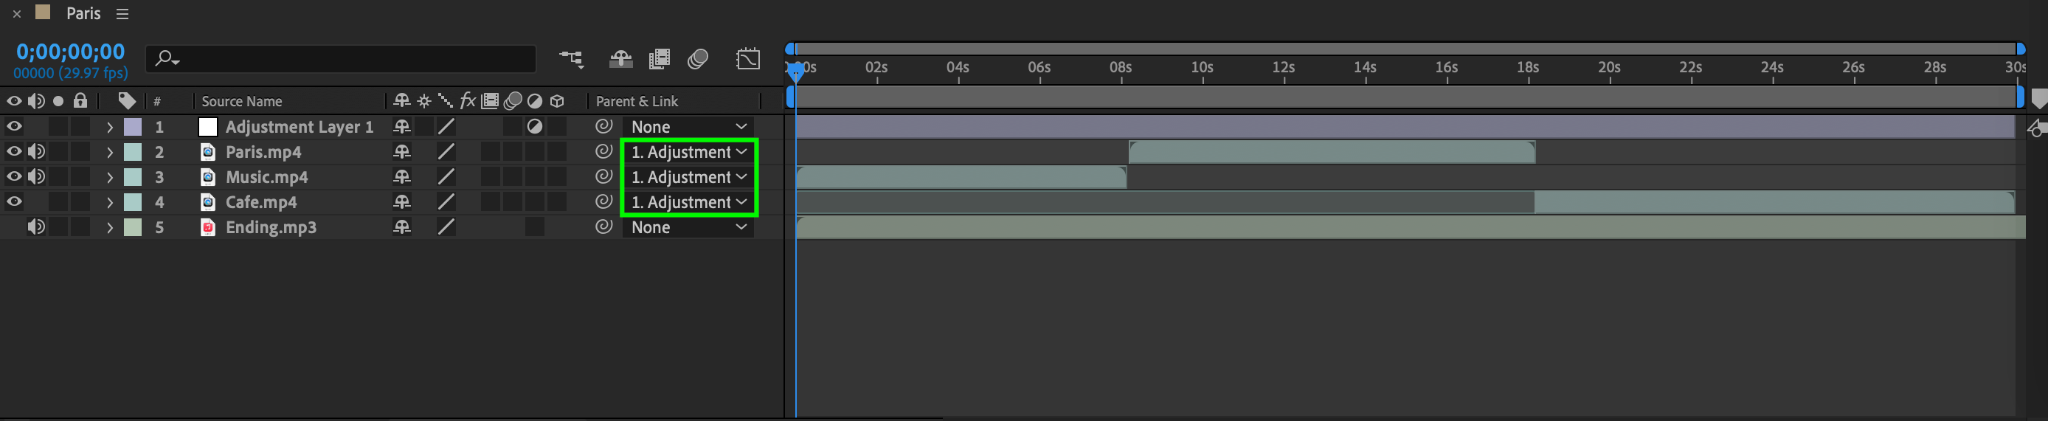Toggle the Hide Shy Layers icon
Viewport: 2048px width, 421px height.
coord(620,59)
